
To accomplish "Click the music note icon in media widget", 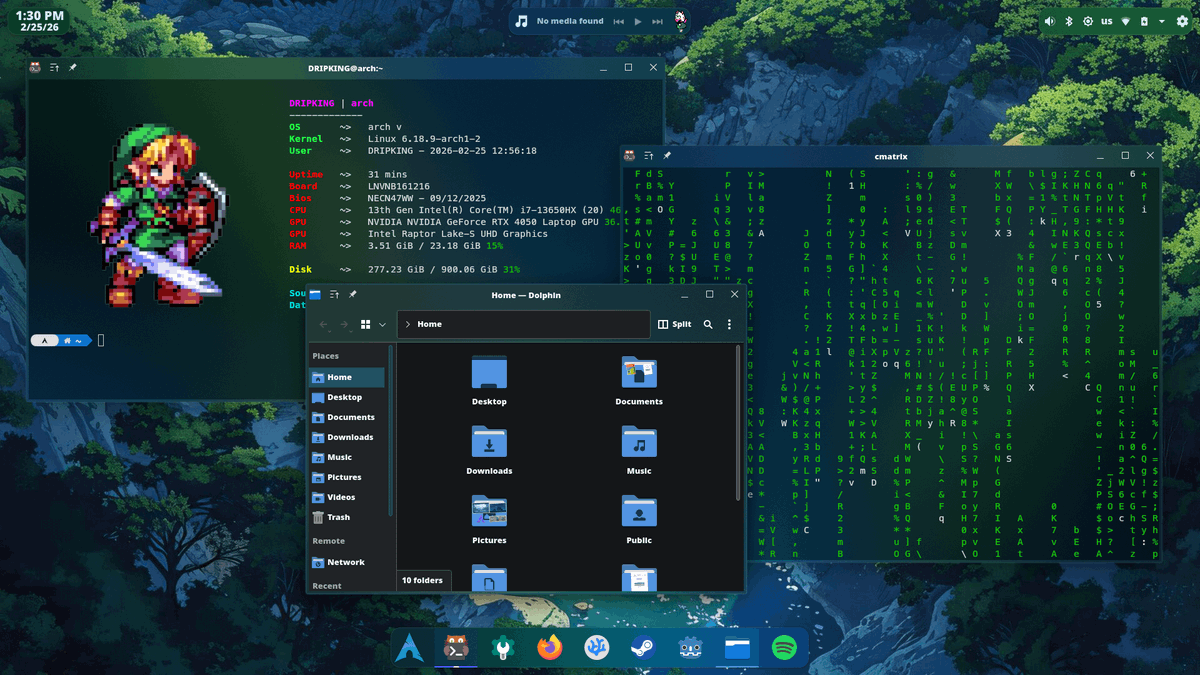I will 521,21.
